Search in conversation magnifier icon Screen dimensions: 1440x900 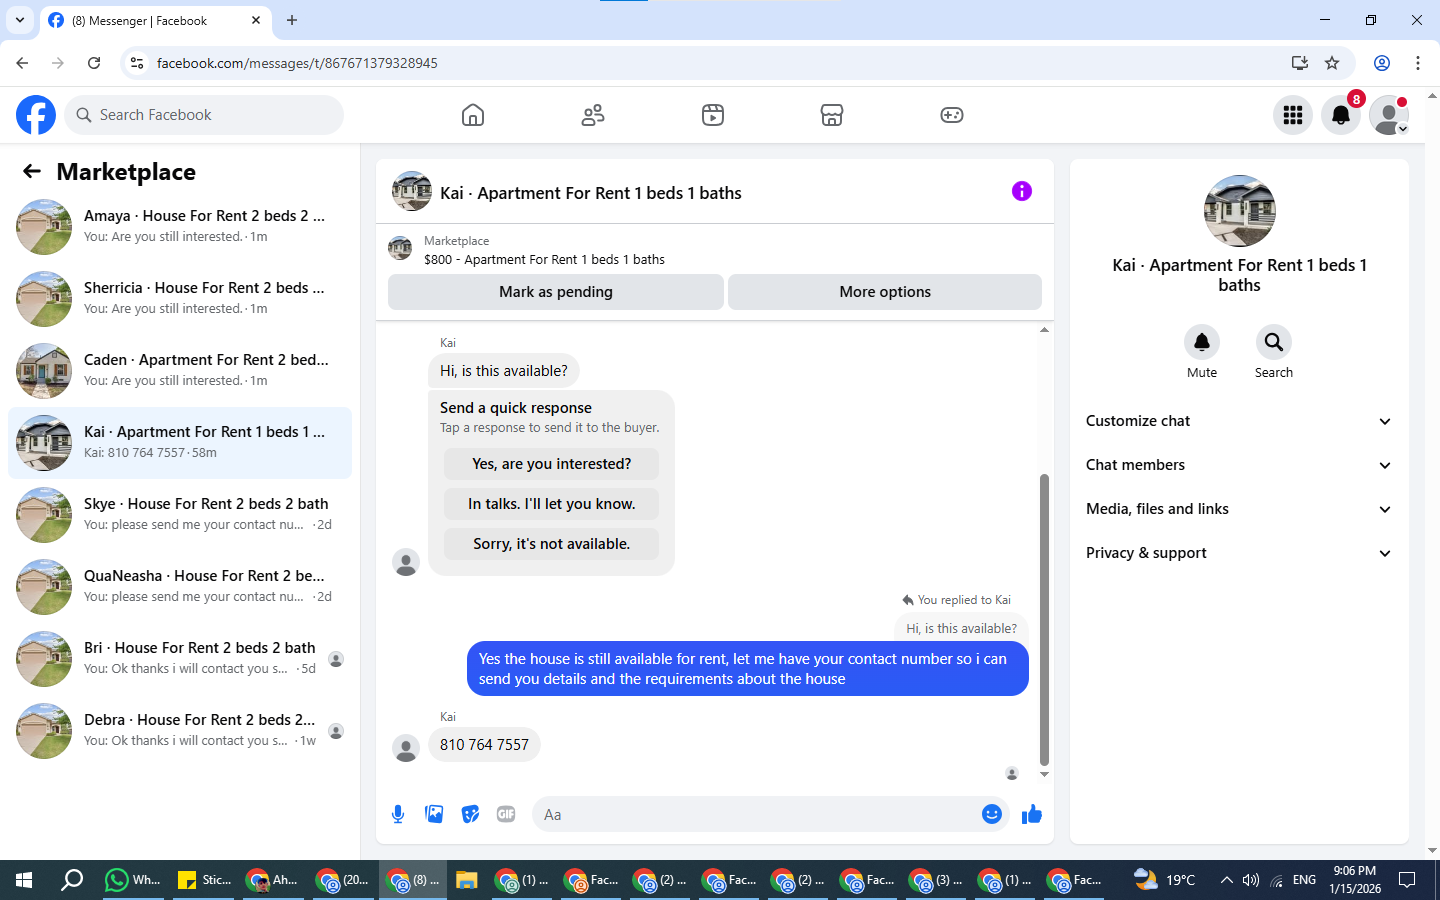[1274, 342]
